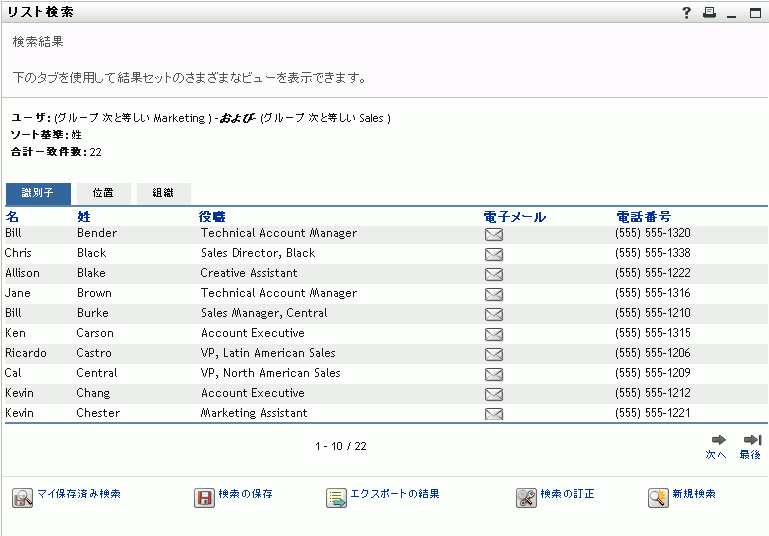Sort by the 名 column header

[12, 217]
